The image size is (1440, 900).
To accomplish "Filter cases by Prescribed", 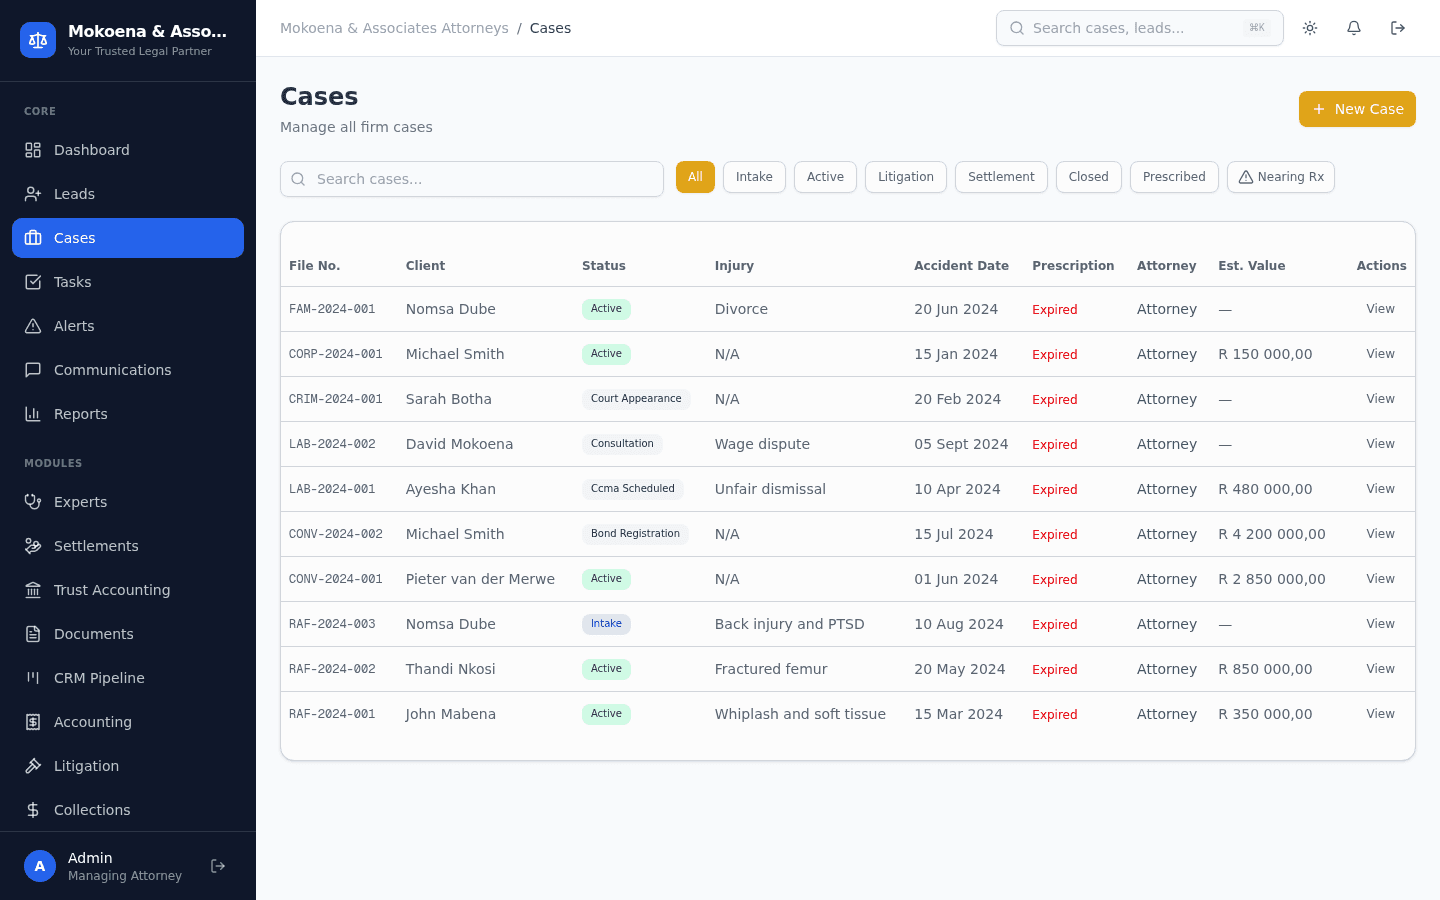I will coord(1174,177).
